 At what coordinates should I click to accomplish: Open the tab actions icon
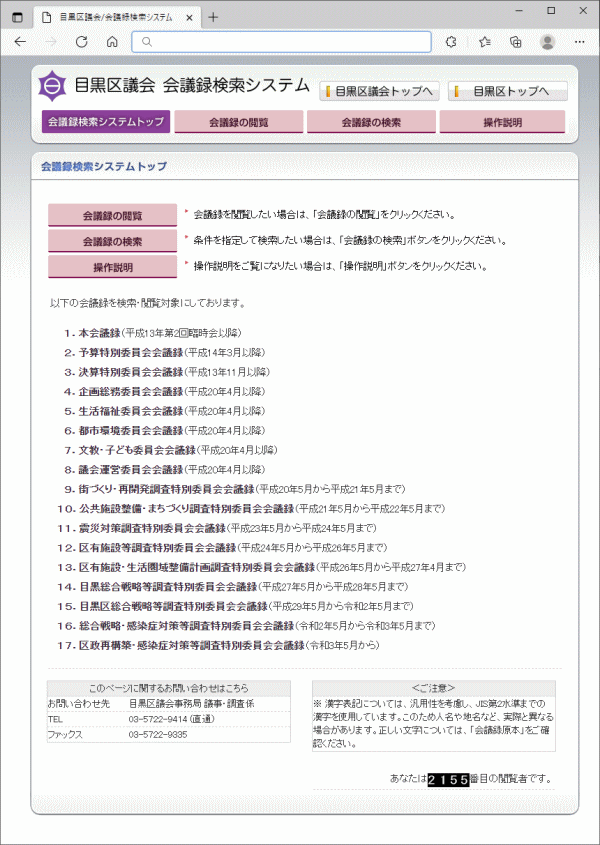(18, 17)
